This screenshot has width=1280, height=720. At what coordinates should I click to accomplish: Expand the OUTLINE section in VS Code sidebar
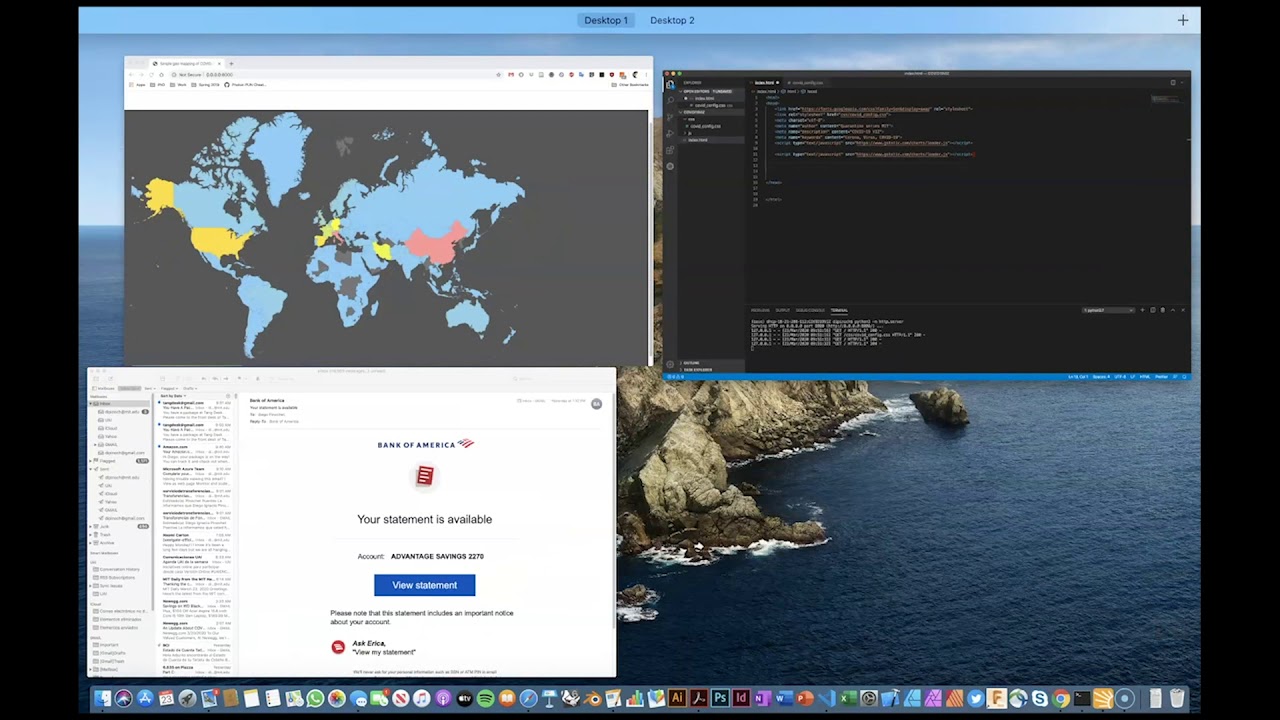pyautogui.click(x=692, y=363)
